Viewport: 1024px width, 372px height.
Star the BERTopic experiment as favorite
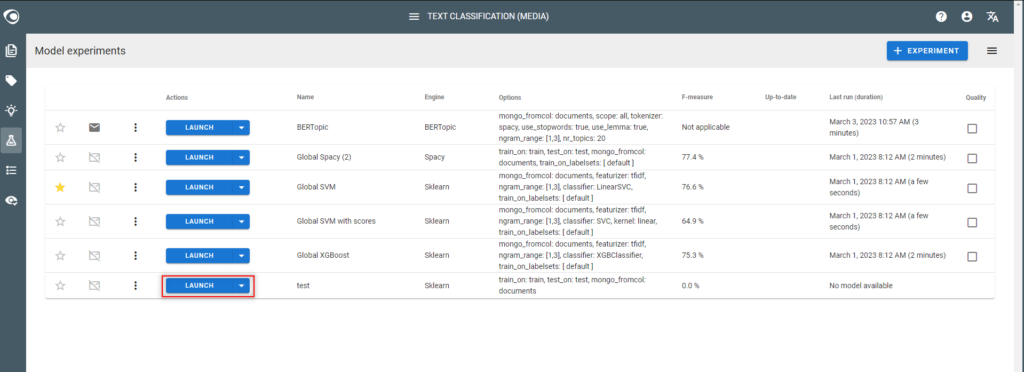pos(60,127)
